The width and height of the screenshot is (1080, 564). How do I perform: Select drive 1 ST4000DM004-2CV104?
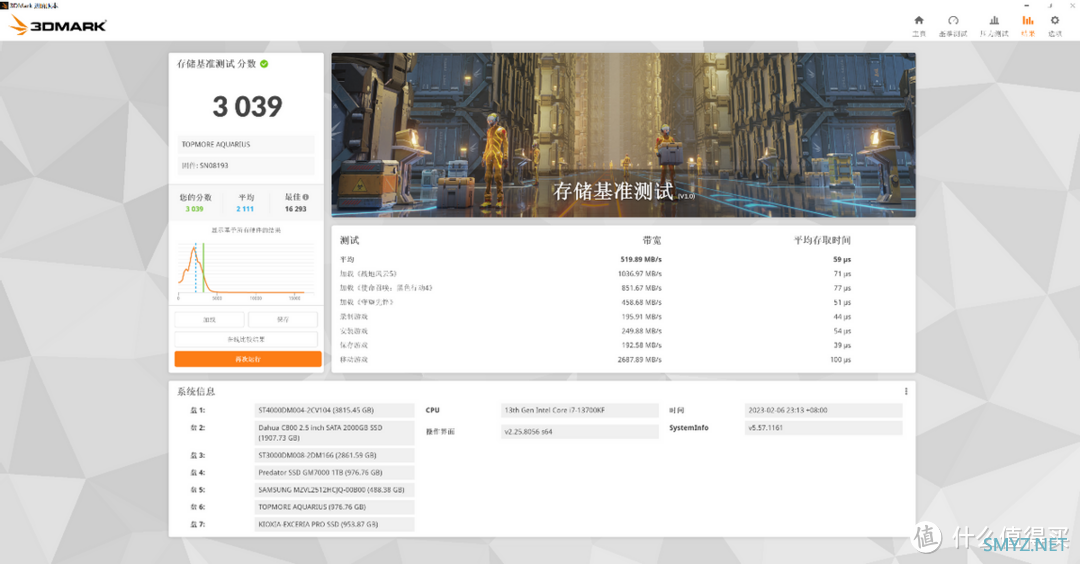click(334, 410)
